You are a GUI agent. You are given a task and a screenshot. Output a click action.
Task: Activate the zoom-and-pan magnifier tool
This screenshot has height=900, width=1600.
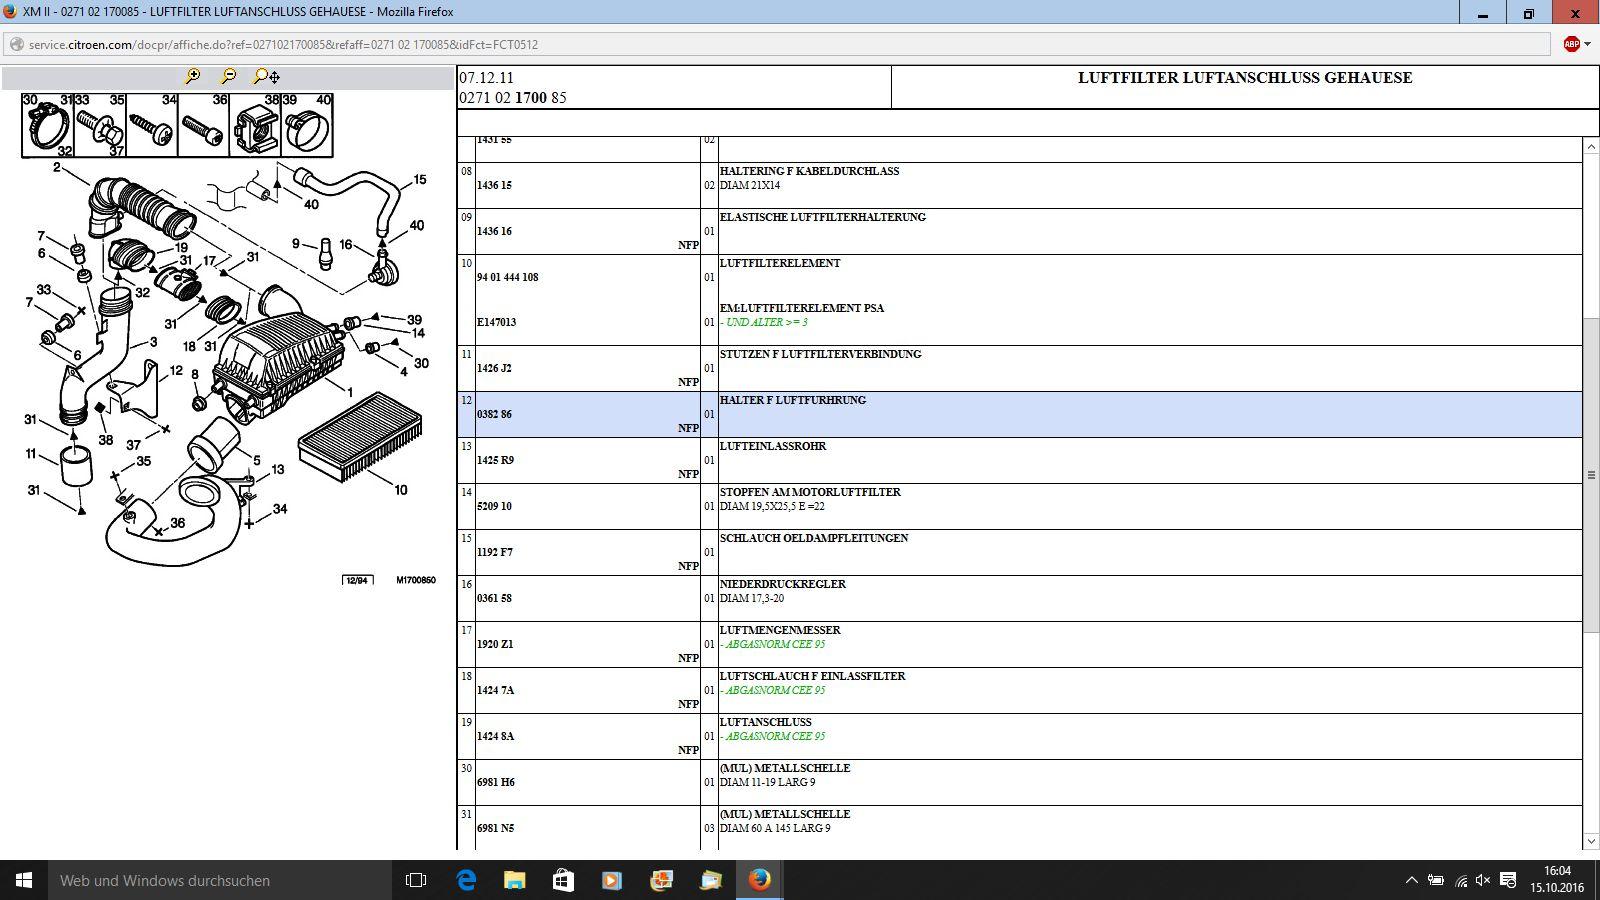pyautogui.click(x=267, y=76)
